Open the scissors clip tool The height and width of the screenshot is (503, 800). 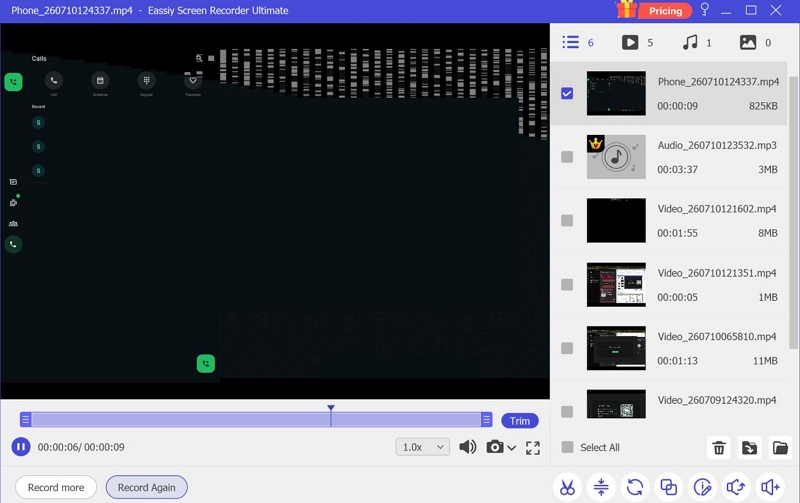(x=567, y=487)
